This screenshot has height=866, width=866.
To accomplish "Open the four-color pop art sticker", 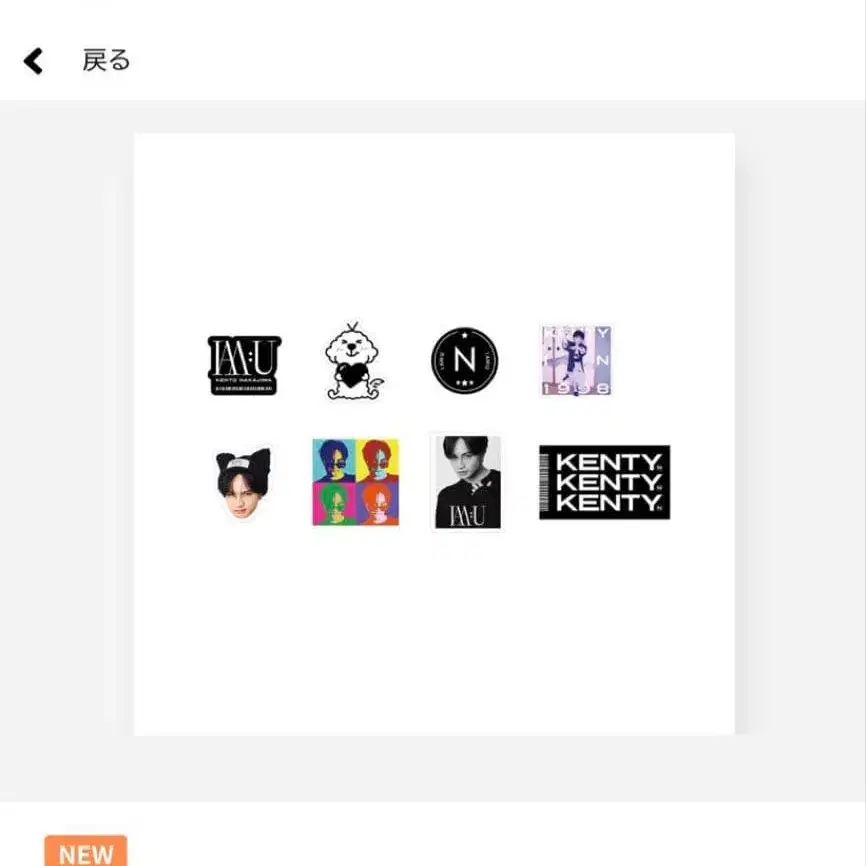I will point(356,482).
